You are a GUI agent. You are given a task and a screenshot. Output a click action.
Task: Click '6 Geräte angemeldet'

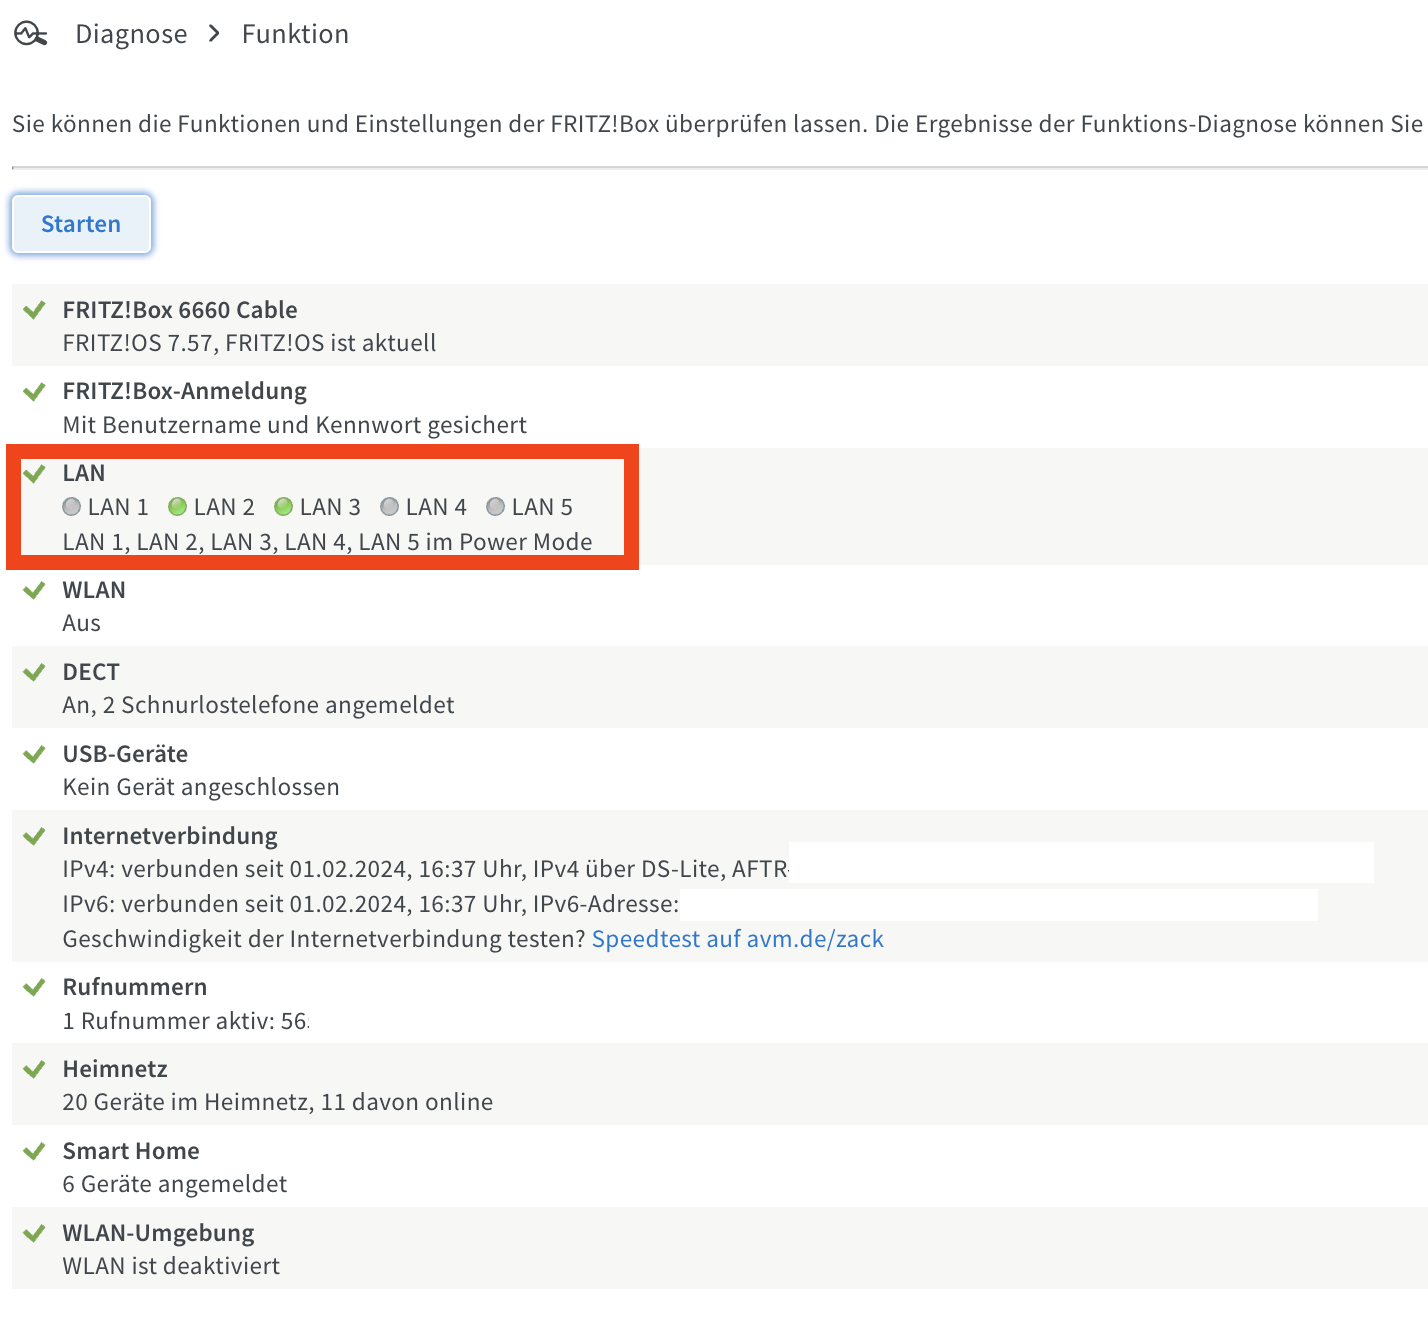tap(174, 1184)
